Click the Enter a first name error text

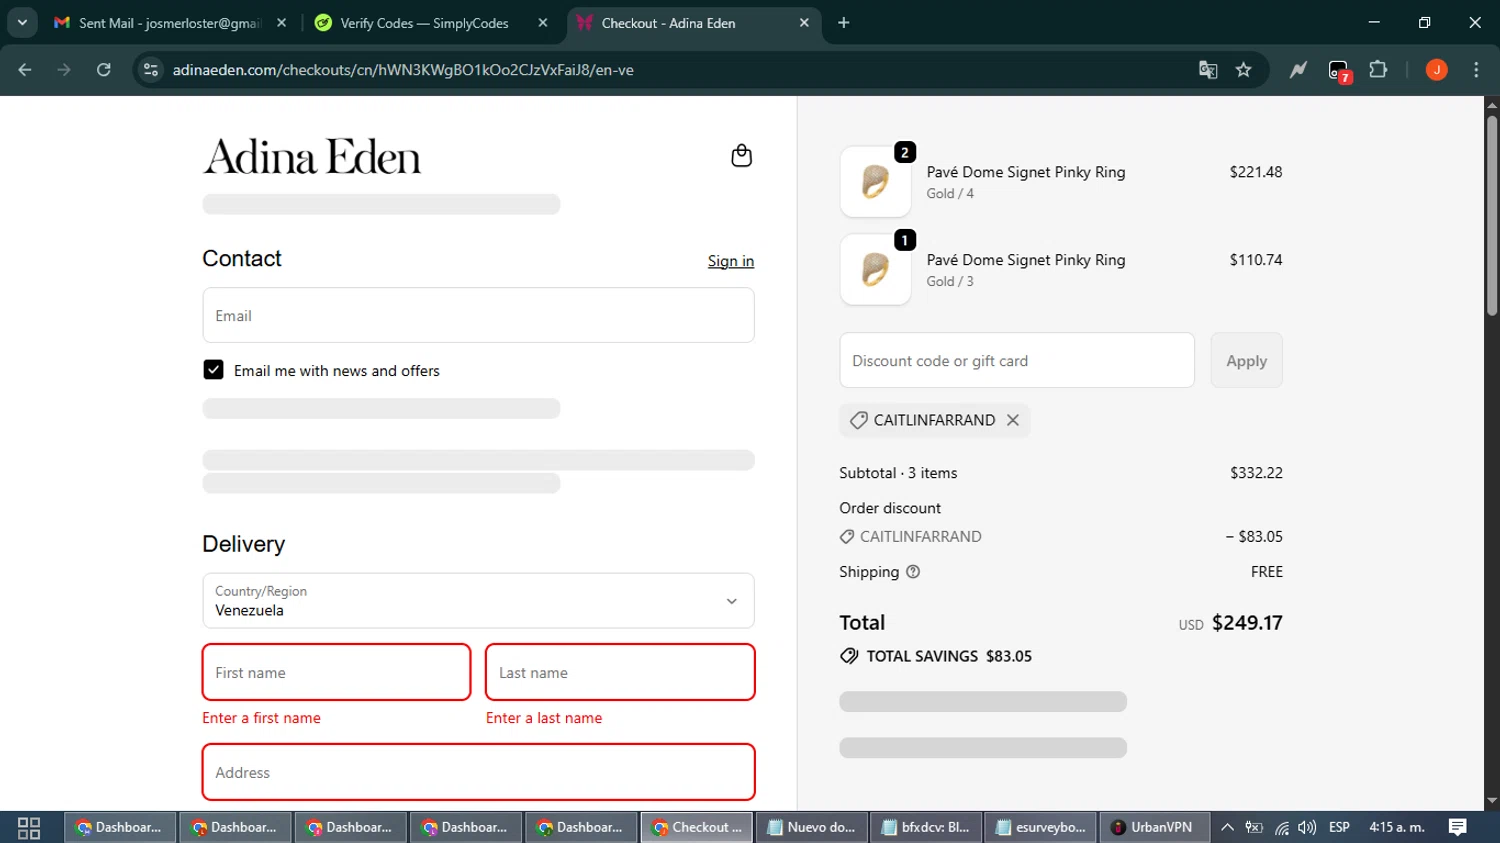click(261, 718)
